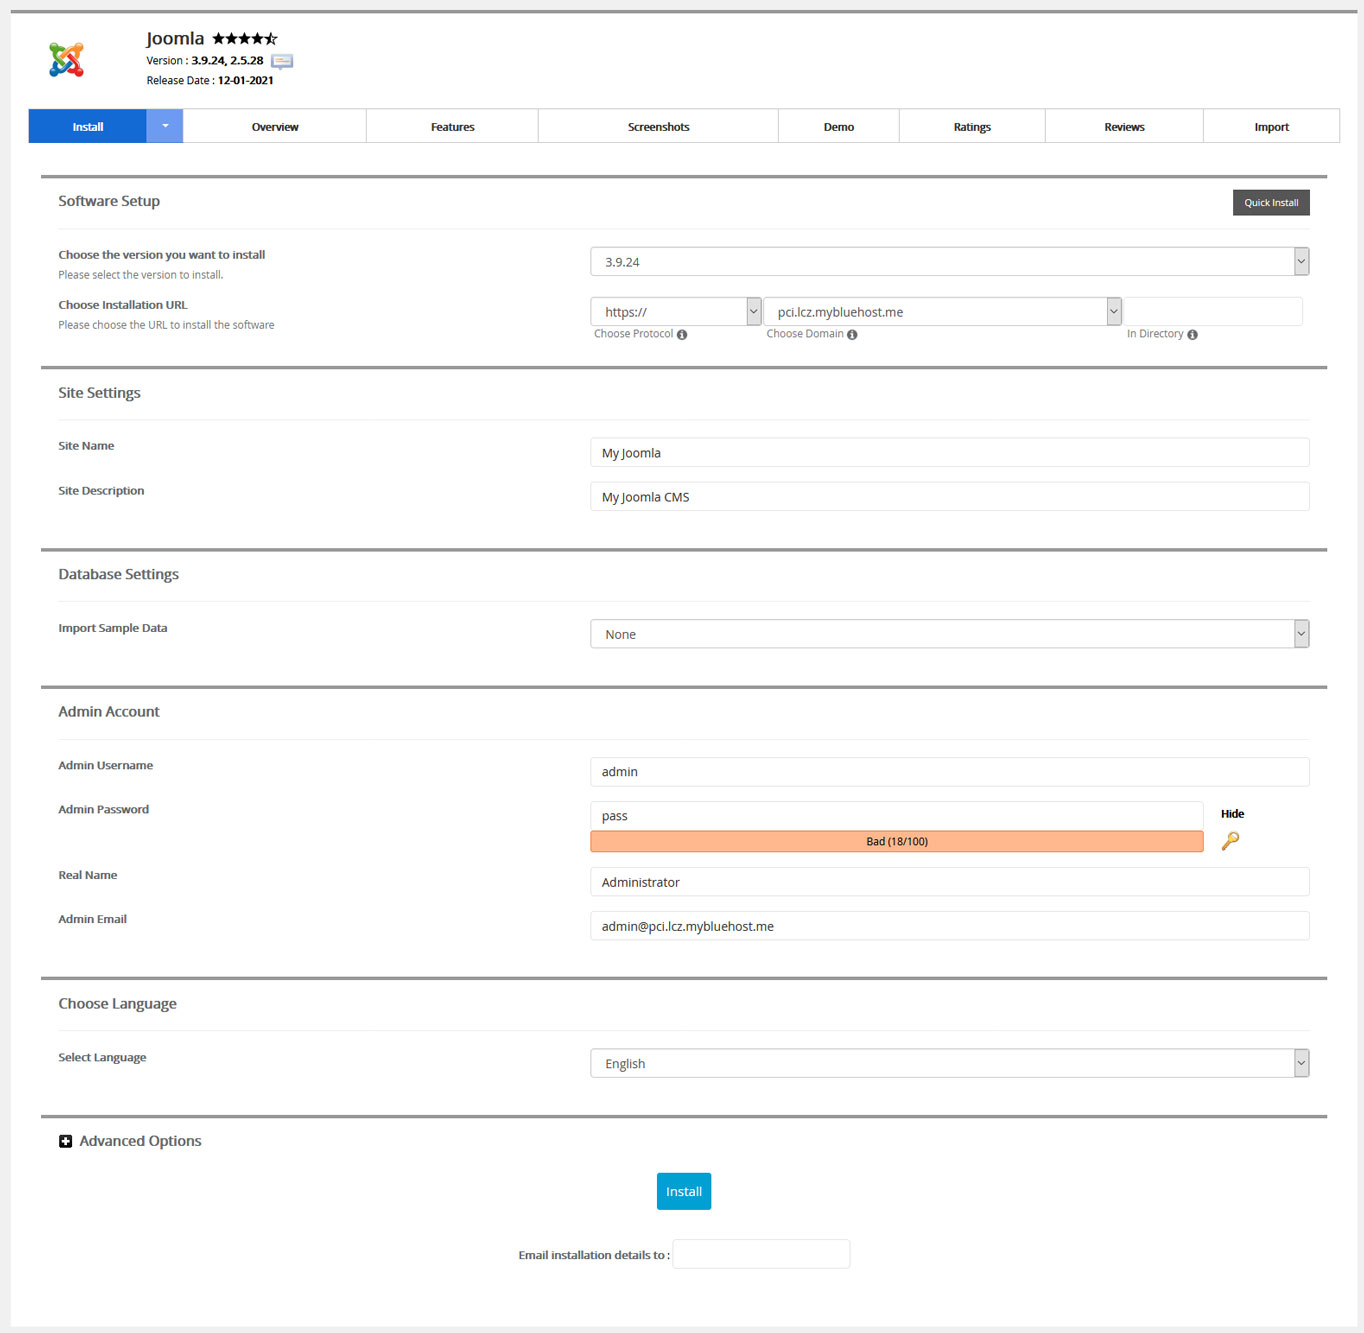This screenshot has width=1364, height=1333.
Task: Click Email installation details input field
Action: [x=761, y=1254]
